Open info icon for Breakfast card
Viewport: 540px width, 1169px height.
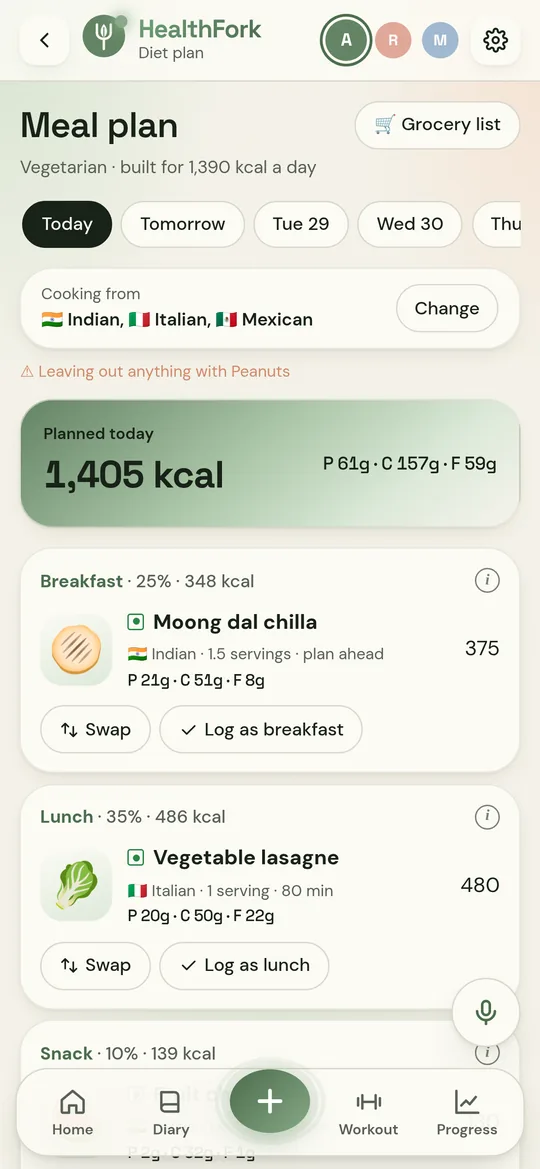(x=487, y=580)
